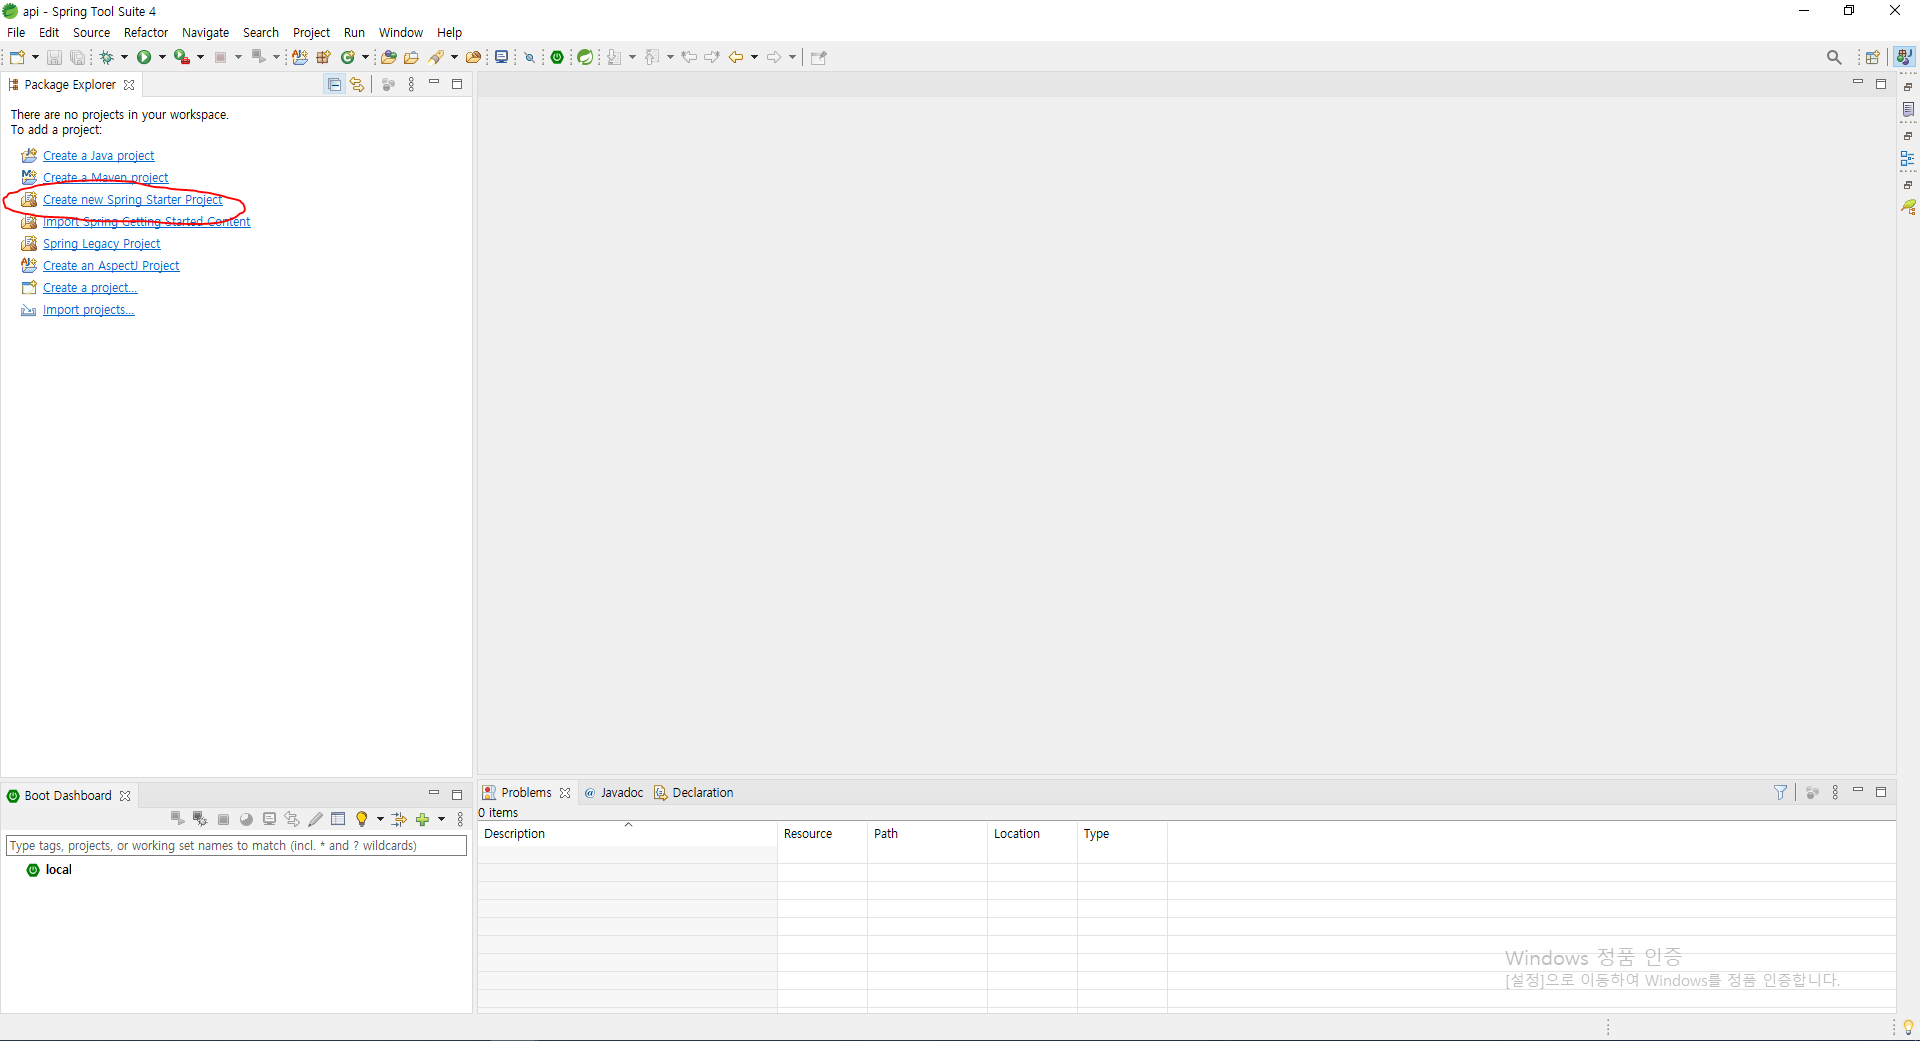Click the New wizard toolbar icon
Image resolution: width=1920 pixels, height=1041 pixels.
coord(17,57)
